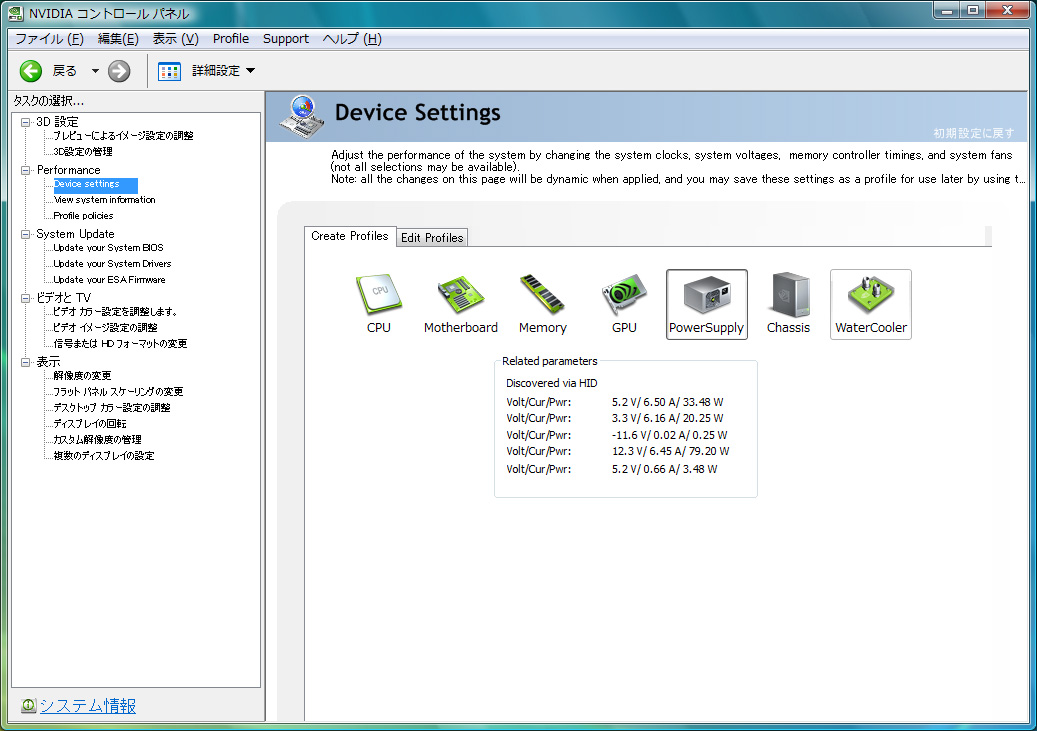Click the 戻る back label
This screenshot has height=731, width=1037.
point(65,71)
